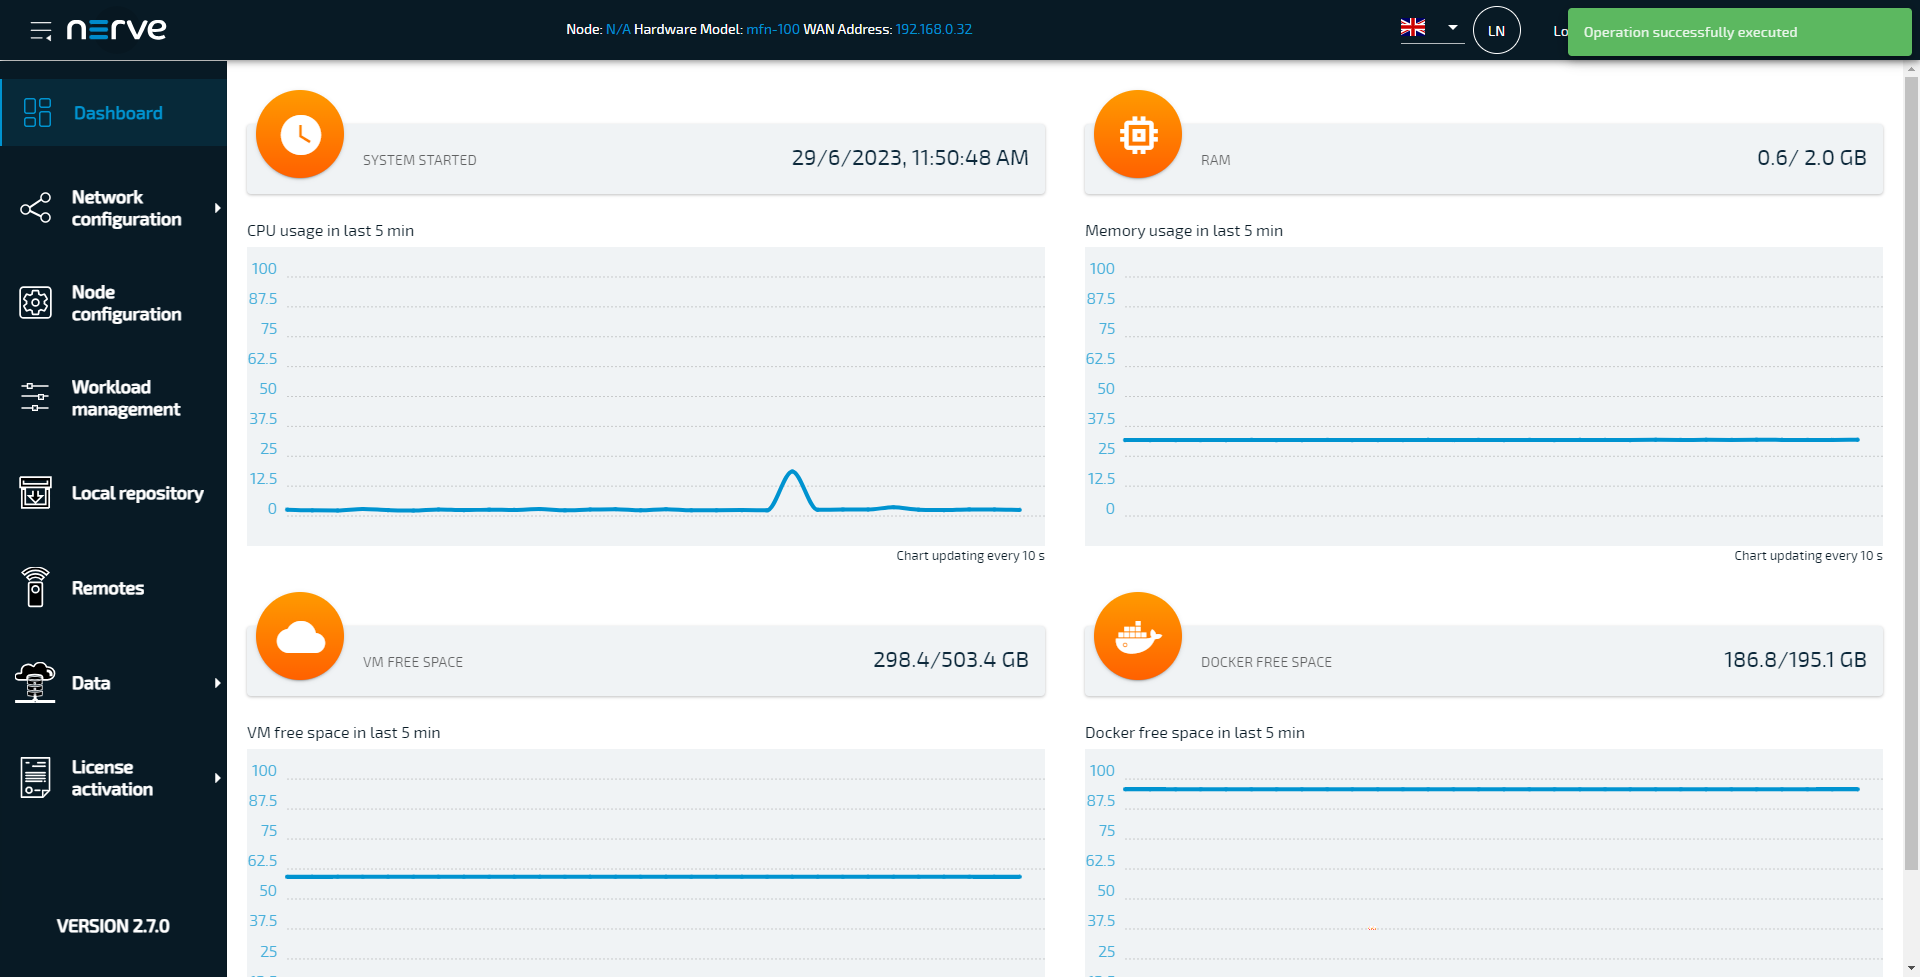Expand the Data submenu arrow

(217, 683)
